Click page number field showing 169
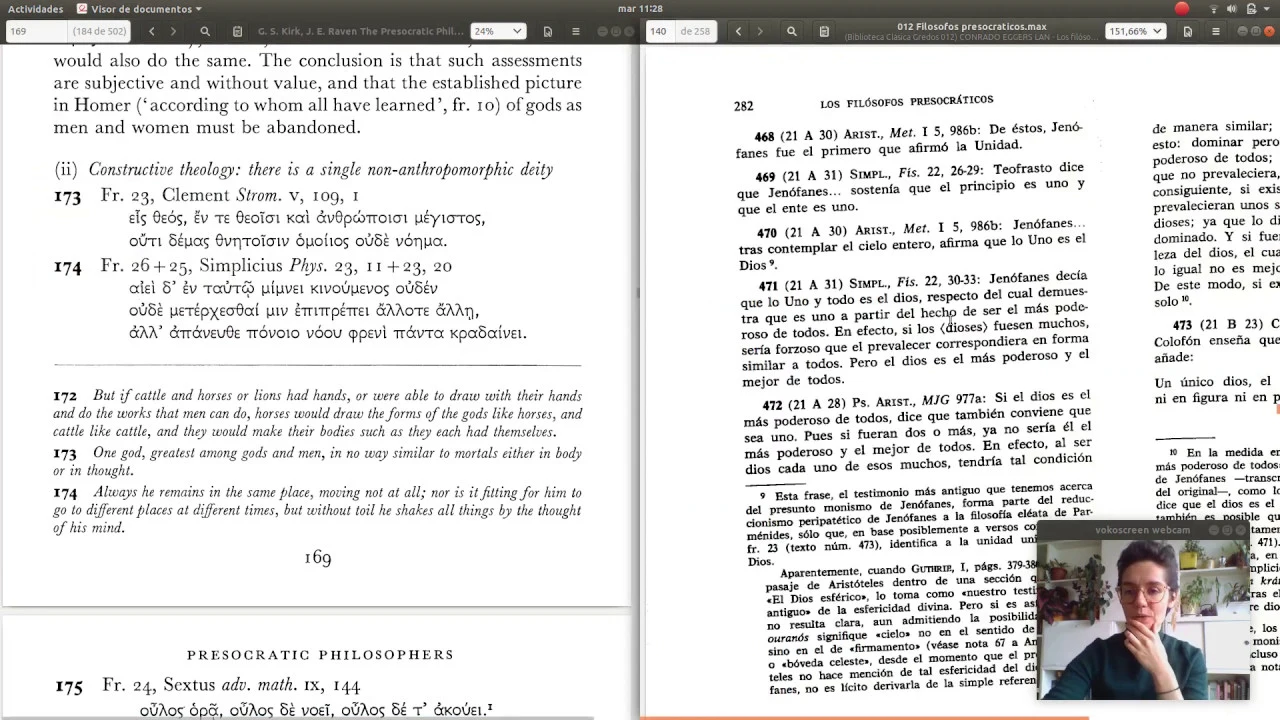 pyautogui.click(x=36, y=31)
